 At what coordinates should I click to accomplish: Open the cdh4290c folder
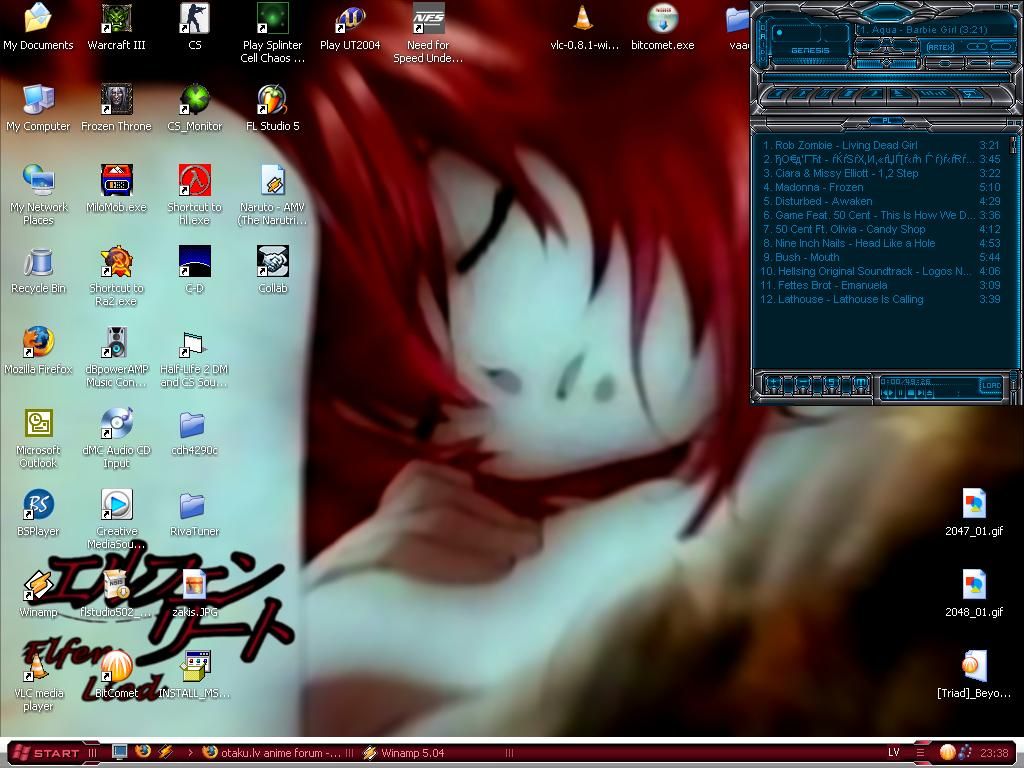tap(195, 432)
